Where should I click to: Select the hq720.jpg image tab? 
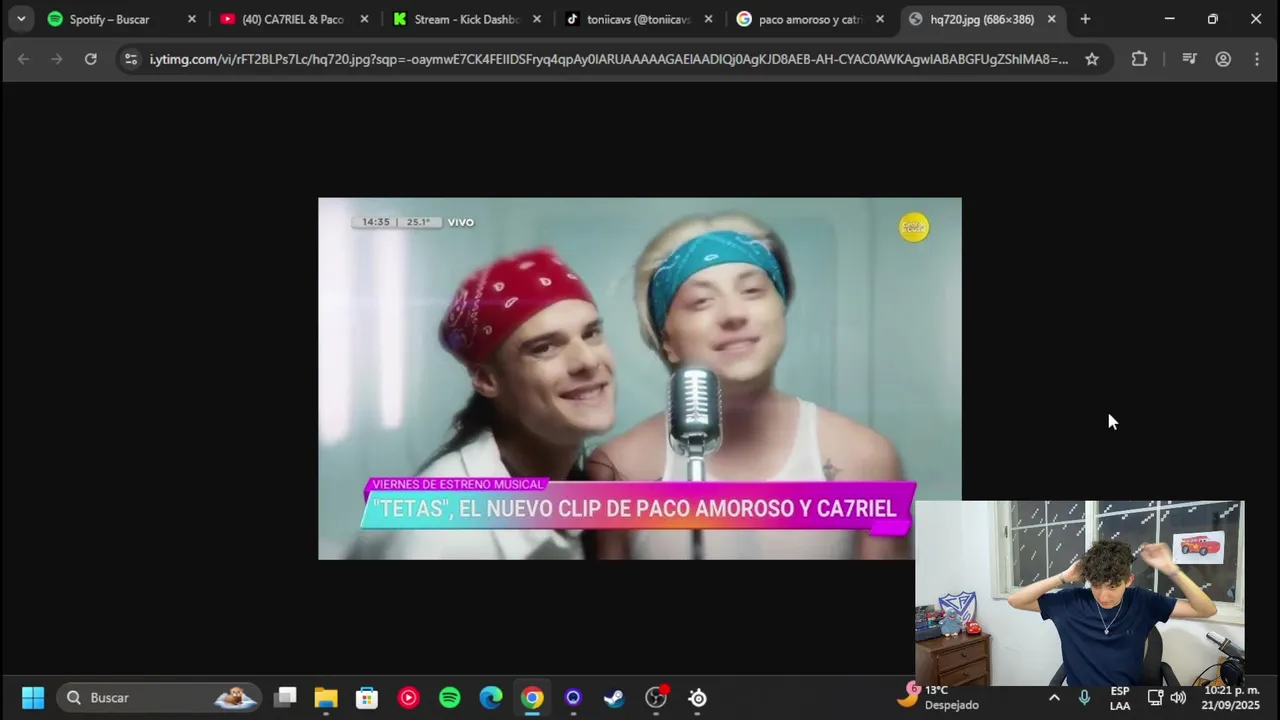(x=983, y=19)
